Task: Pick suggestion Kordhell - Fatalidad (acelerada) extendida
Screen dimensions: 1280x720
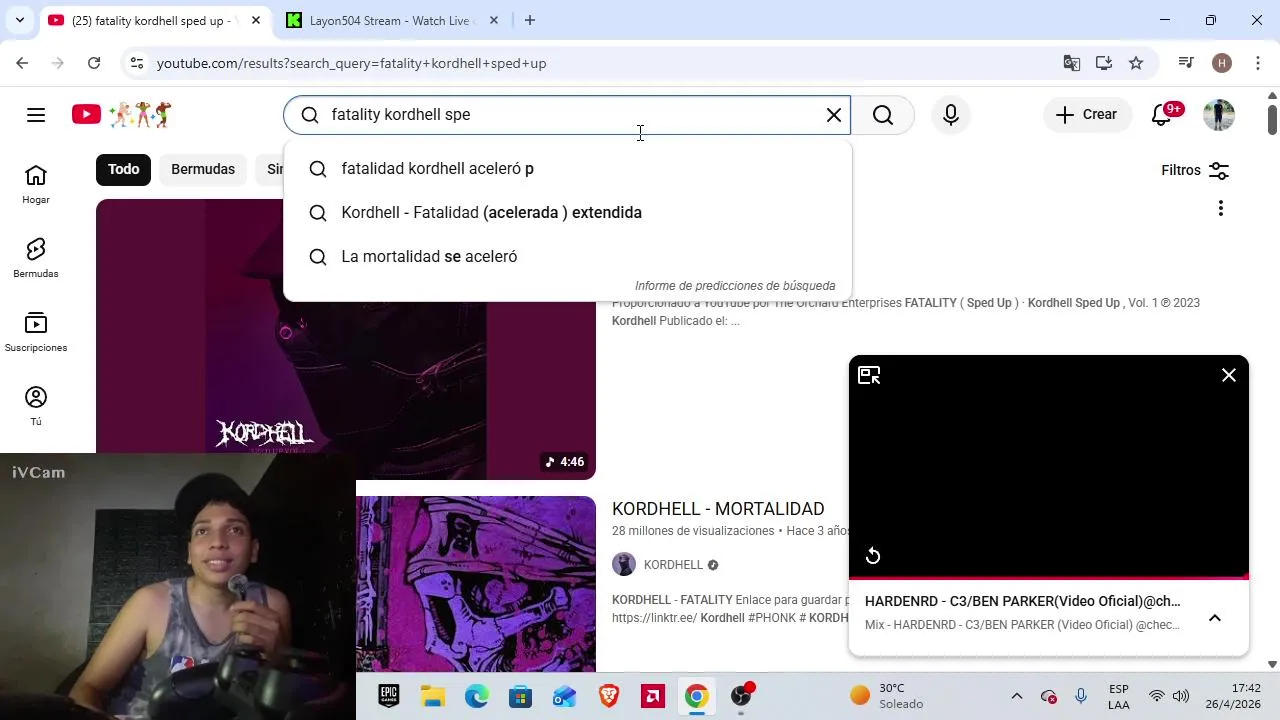Action: [568, 213]
